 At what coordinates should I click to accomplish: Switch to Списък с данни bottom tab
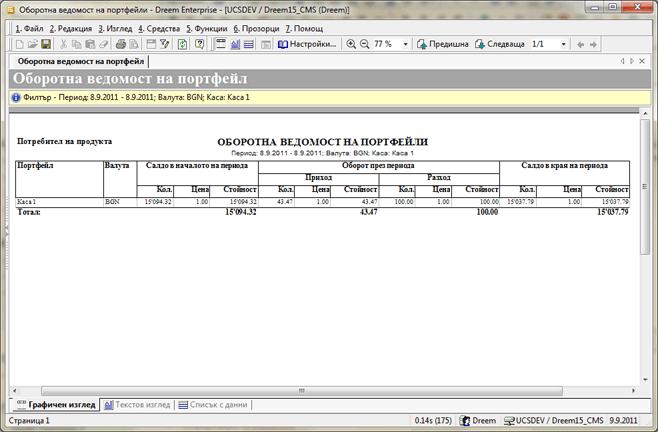pos(213,405)
